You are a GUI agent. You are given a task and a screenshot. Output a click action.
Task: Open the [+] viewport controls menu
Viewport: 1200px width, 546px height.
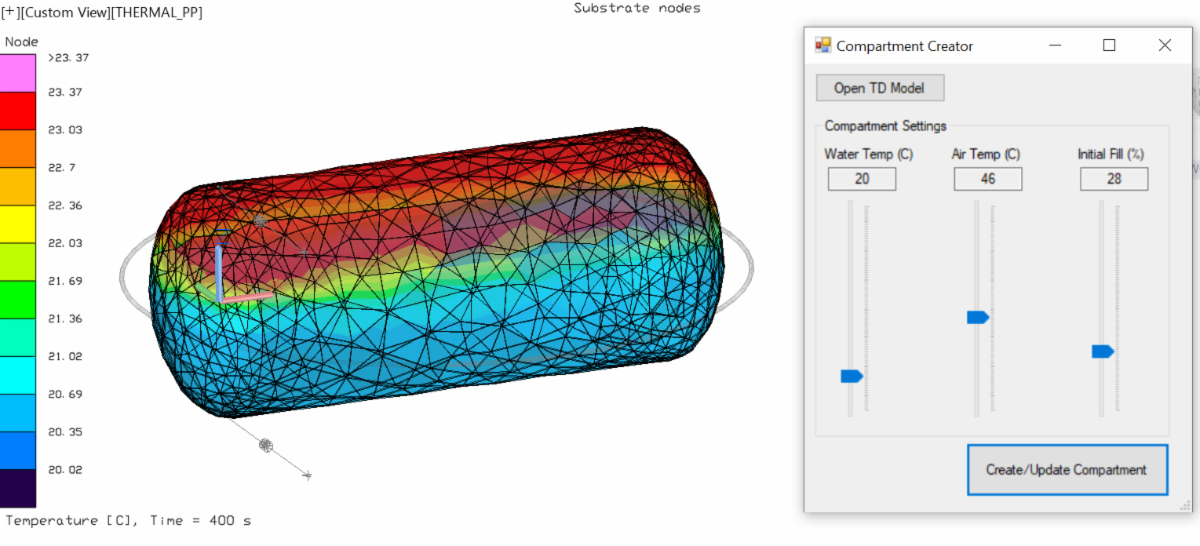pyautogui.click(x=12, y=13)
